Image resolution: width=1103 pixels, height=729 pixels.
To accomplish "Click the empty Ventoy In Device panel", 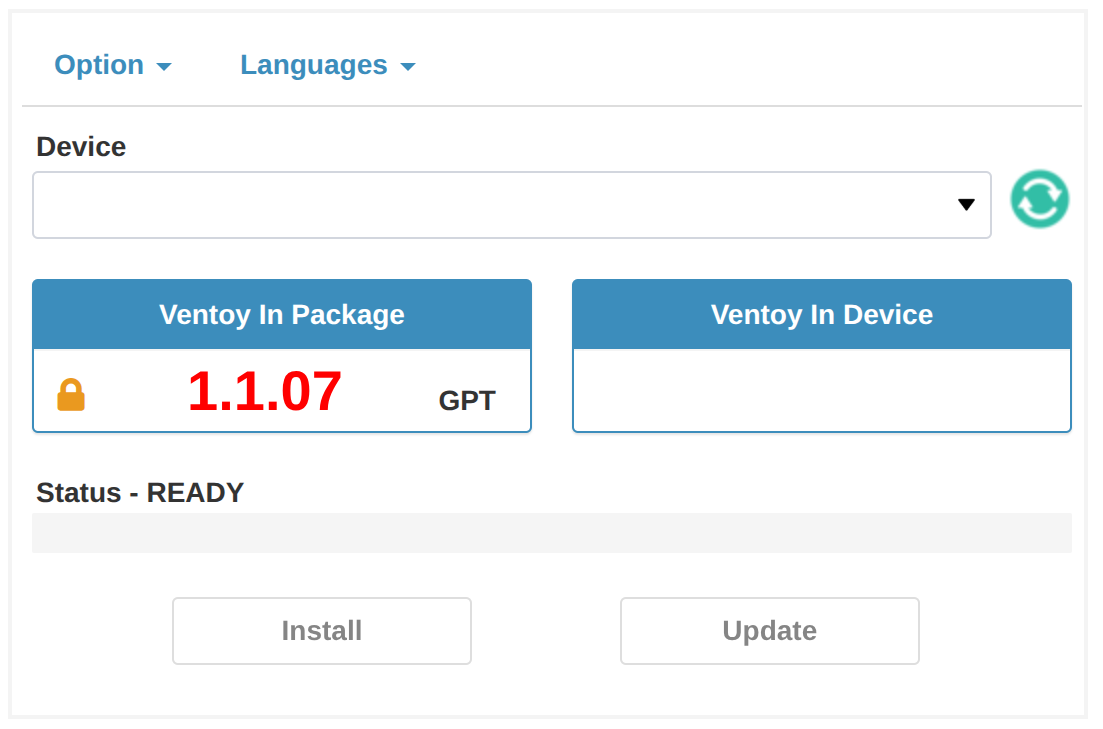I will (x=821, y=390).
